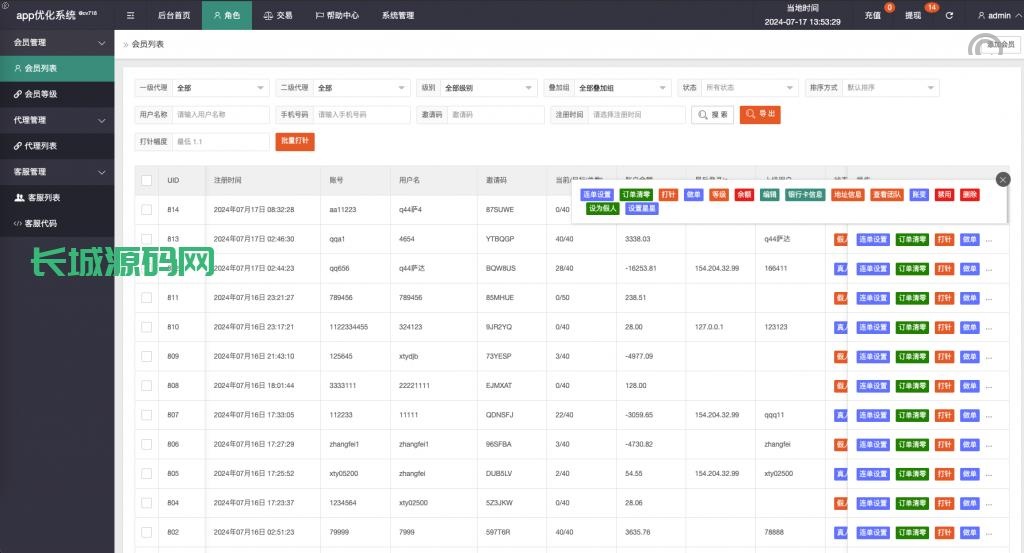Open the 排序方式 sort dropdown
1024x553 pixels.
(890, 88)
